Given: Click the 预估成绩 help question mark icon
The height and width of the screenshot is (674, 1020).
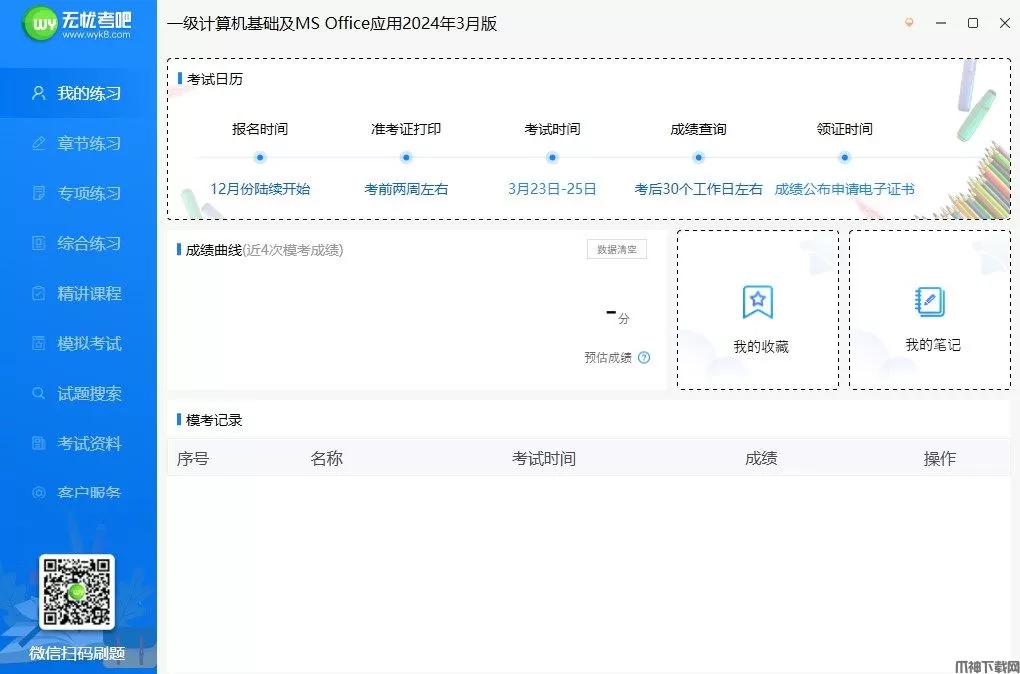Looking at the screenshot, I should (x=644, y=357).
